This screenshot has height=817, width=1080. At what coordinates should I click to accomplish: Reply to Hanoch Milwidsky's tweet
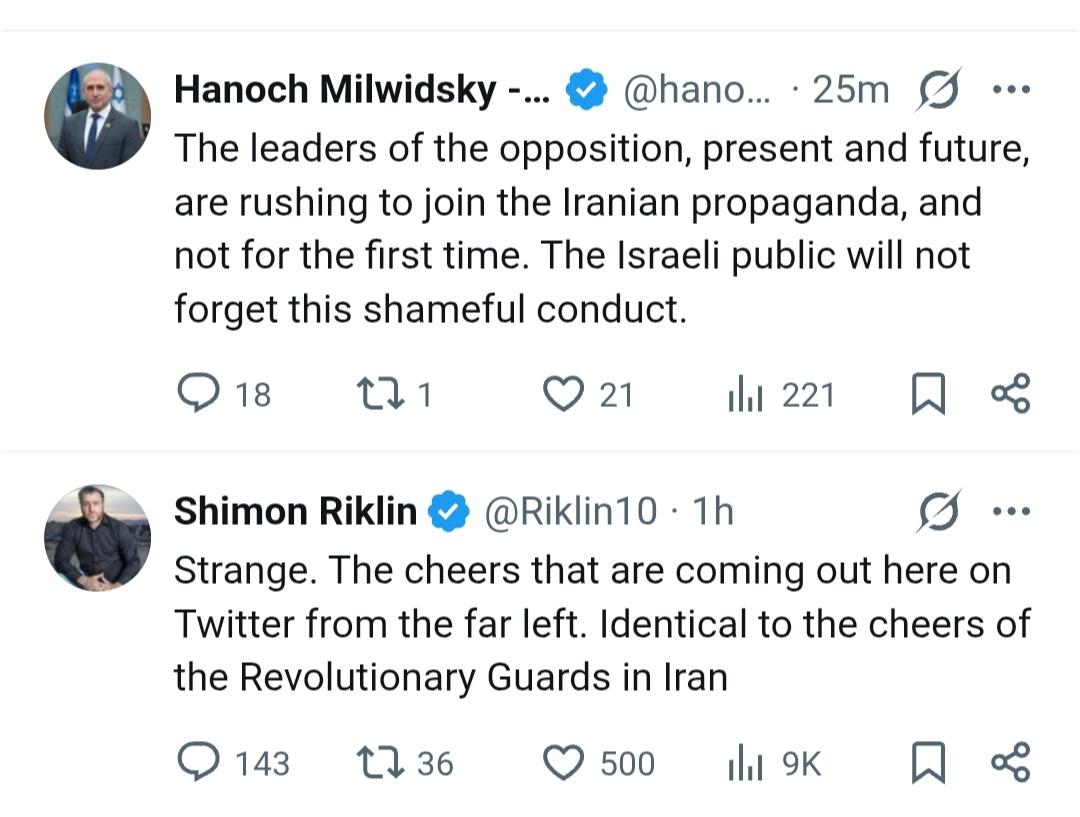pos(197,395)
